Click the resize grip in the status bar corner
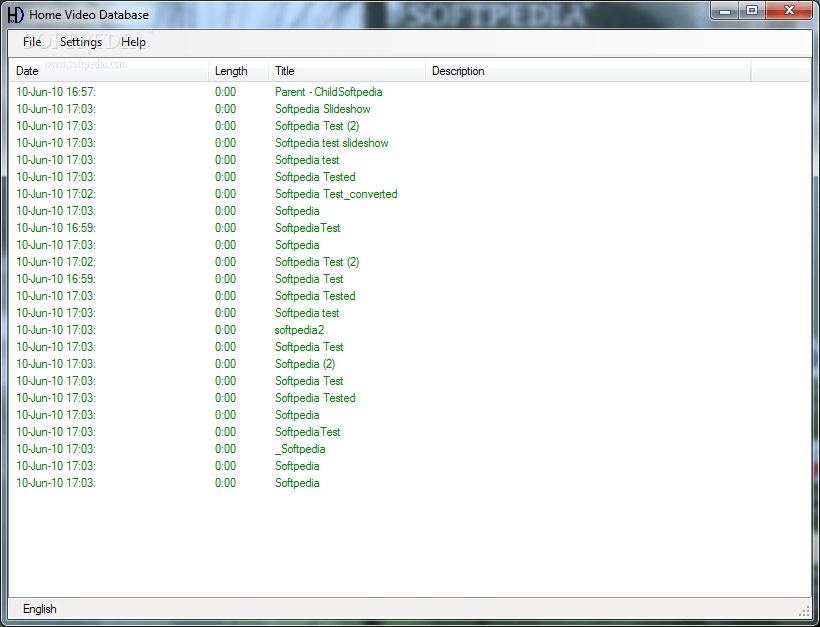 click(804, 611)
